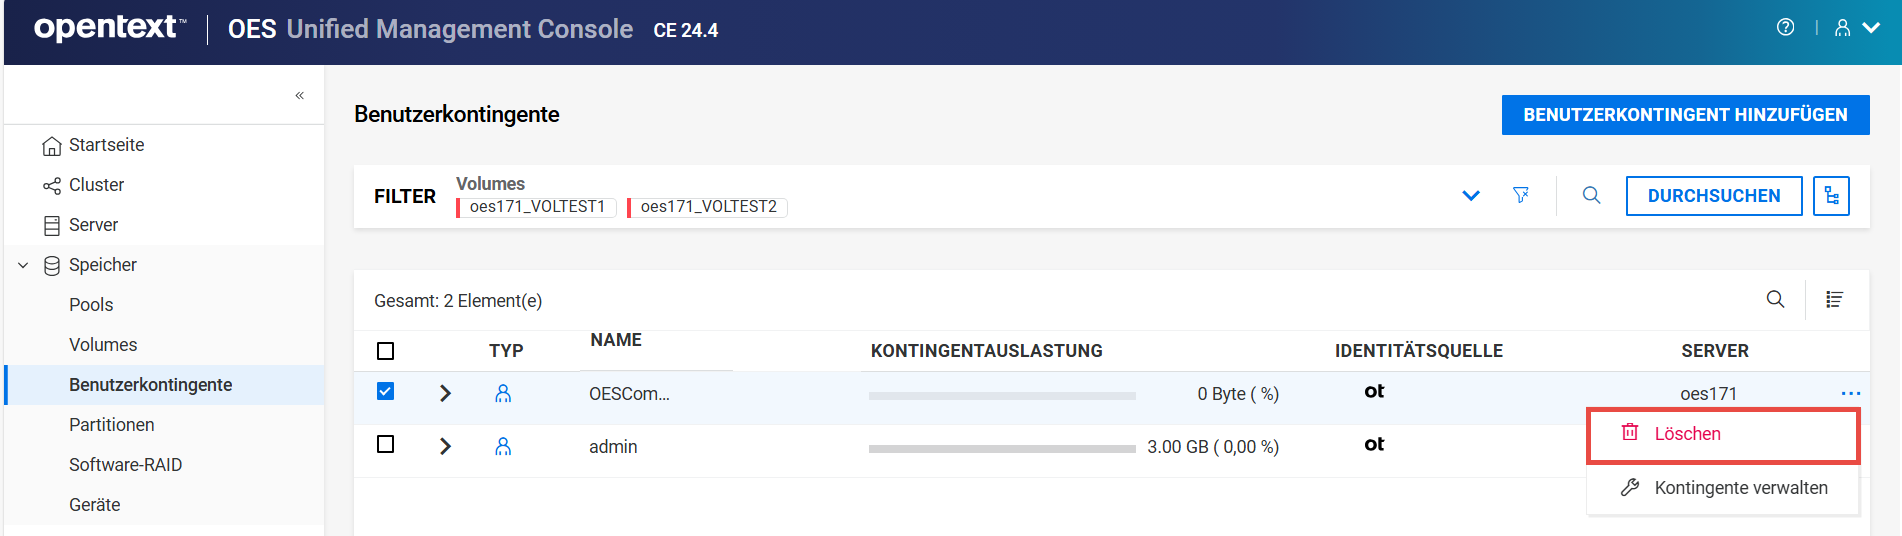Expand the filter dropdown chevron

pos(1470,195)
